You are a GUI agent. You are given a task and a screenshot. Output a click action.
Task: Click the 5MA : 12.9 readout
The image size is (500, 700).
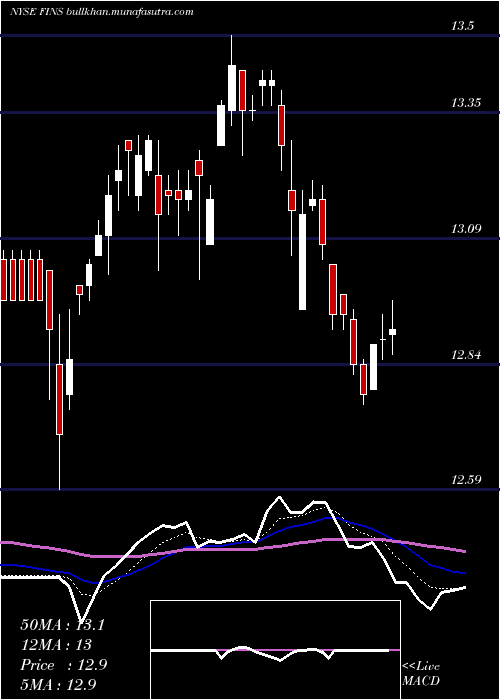pyautogui.click(x=58, y=684)
